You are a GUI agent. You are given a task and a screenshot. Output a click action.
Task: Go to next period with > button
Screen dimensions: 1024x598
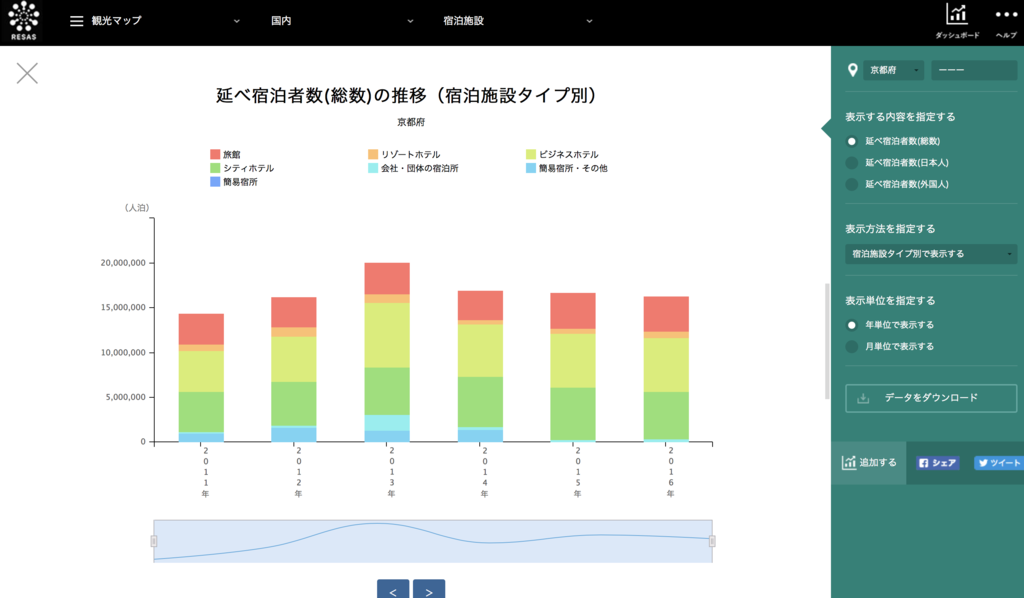pyautogui.click(x=429, y=589)
